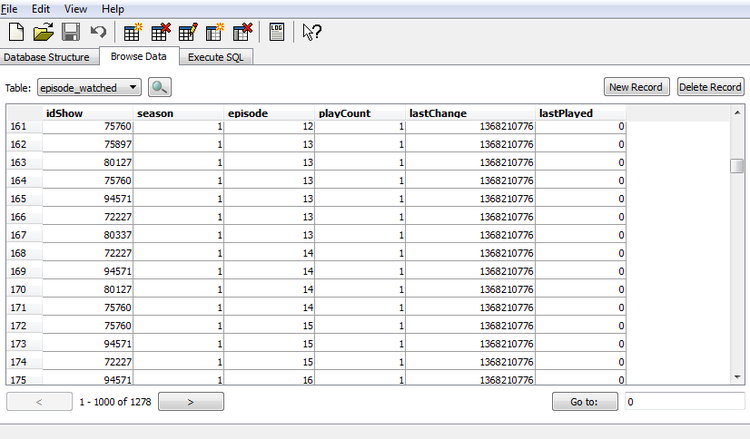Open a database with the folder icon
This screenshot has width=750, height=439.
coord(44,32)
